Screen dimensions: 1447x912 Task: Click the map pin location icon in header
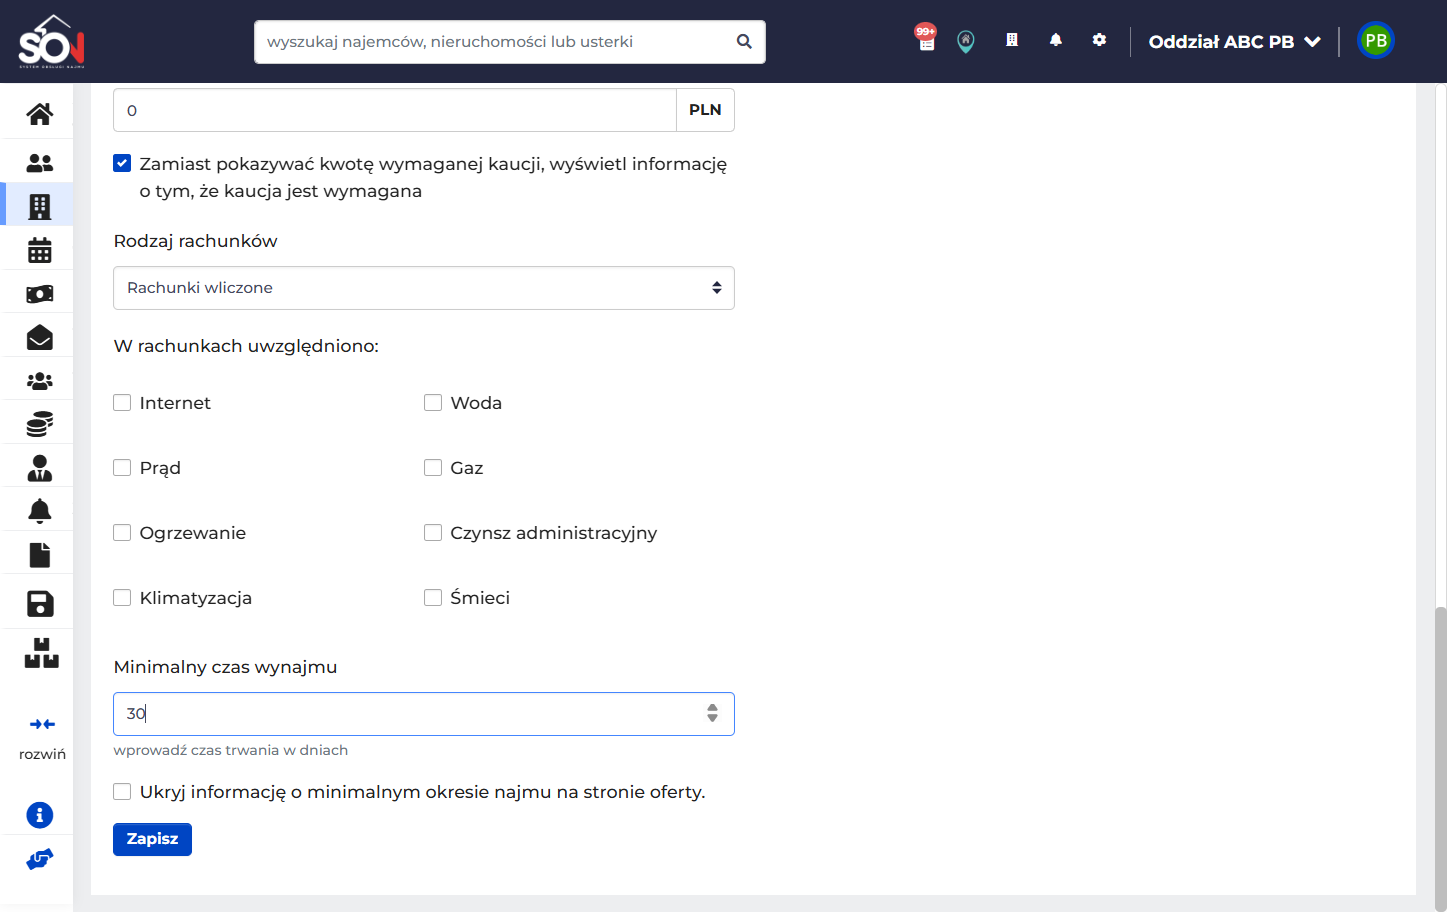click(x=966, y=41)
